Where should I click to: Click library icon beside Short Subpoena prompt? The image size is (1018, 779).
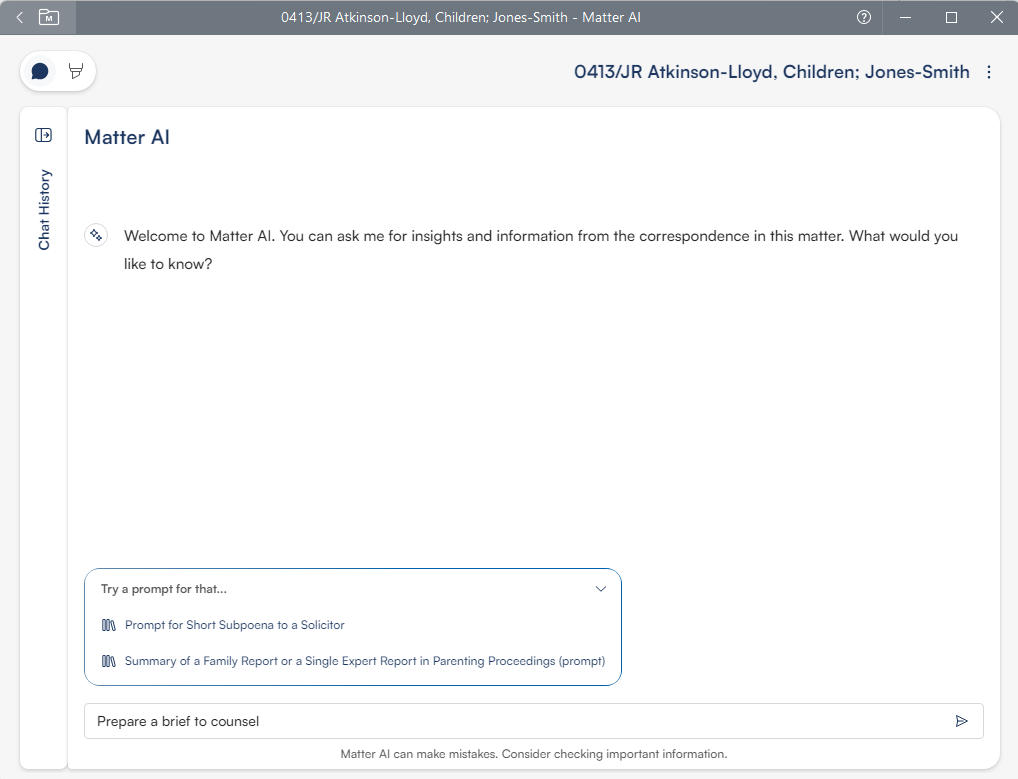pos(109,625)
